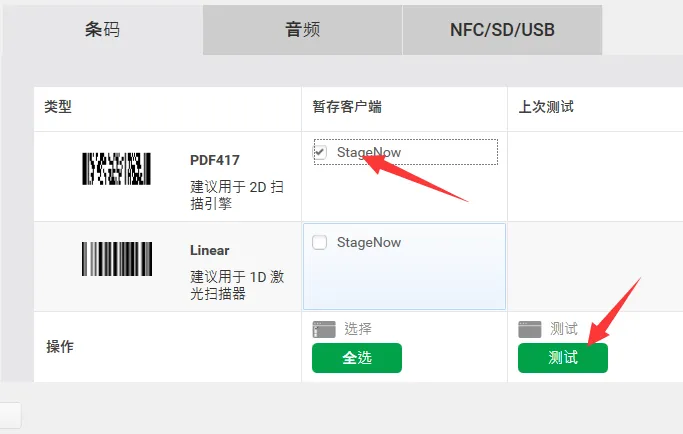Click the 建议用于 1D 激光扫描器 description
The height and width of the screenshot is (434, 683).
pos(237,285)
